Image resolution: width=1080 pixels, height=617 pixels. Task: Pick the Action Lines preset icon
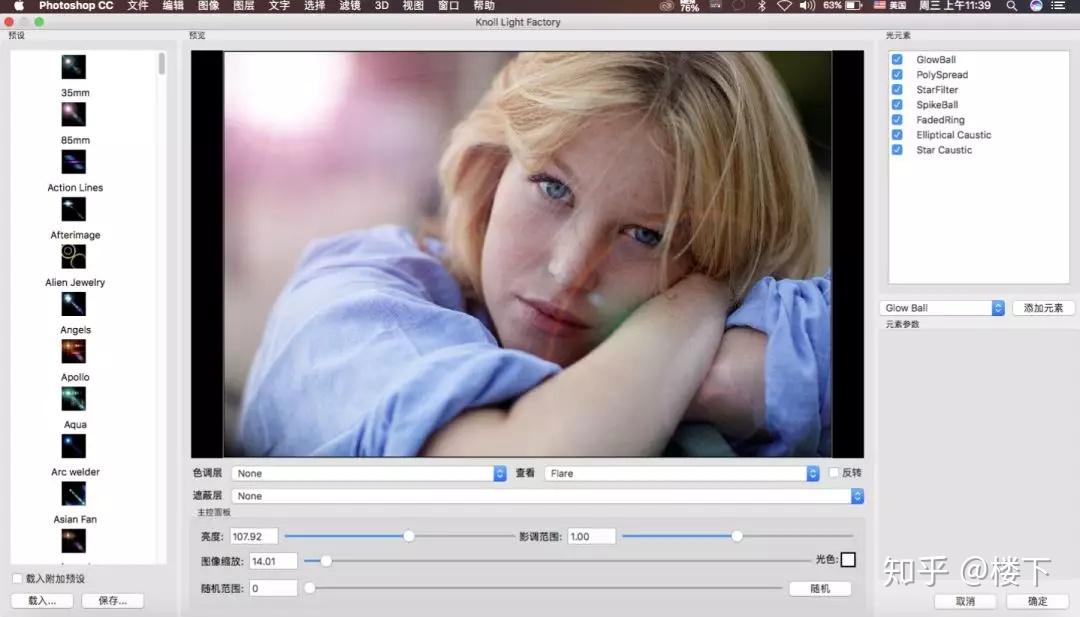point(74,162)
